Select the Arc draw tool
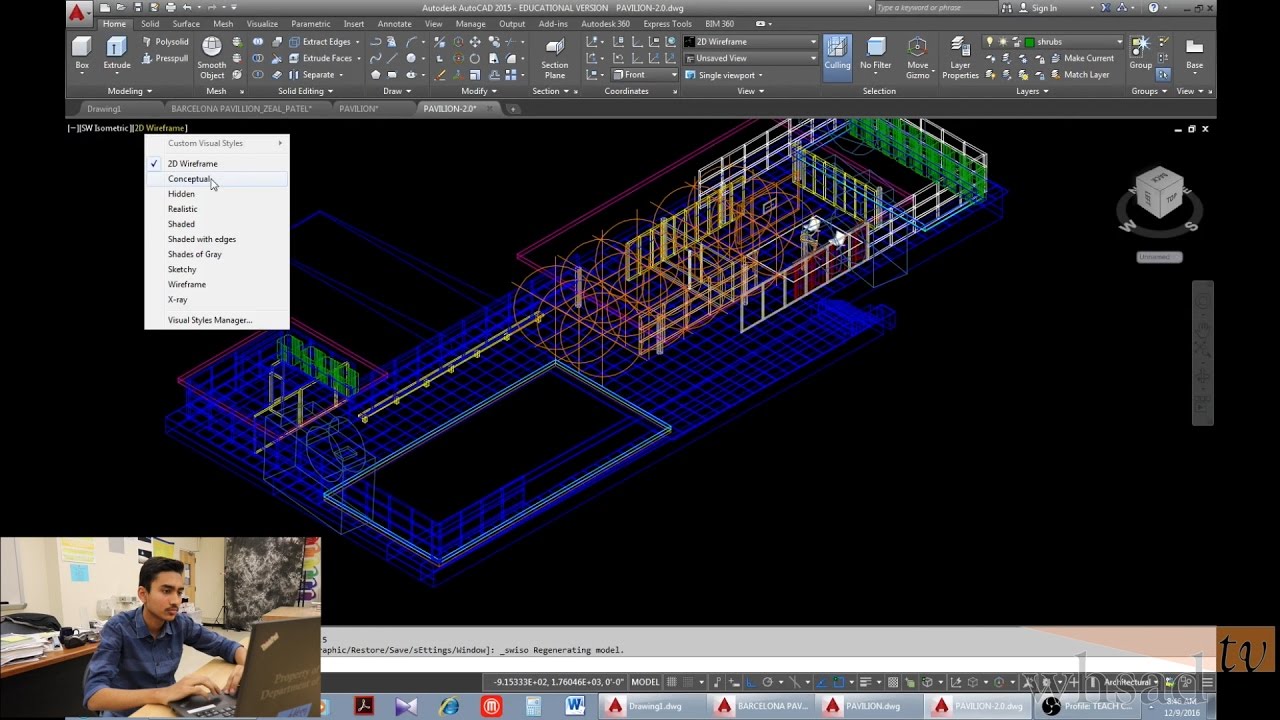Viewport: 1280px width, 720px height. pyautogui.click(x=411, y=42)
